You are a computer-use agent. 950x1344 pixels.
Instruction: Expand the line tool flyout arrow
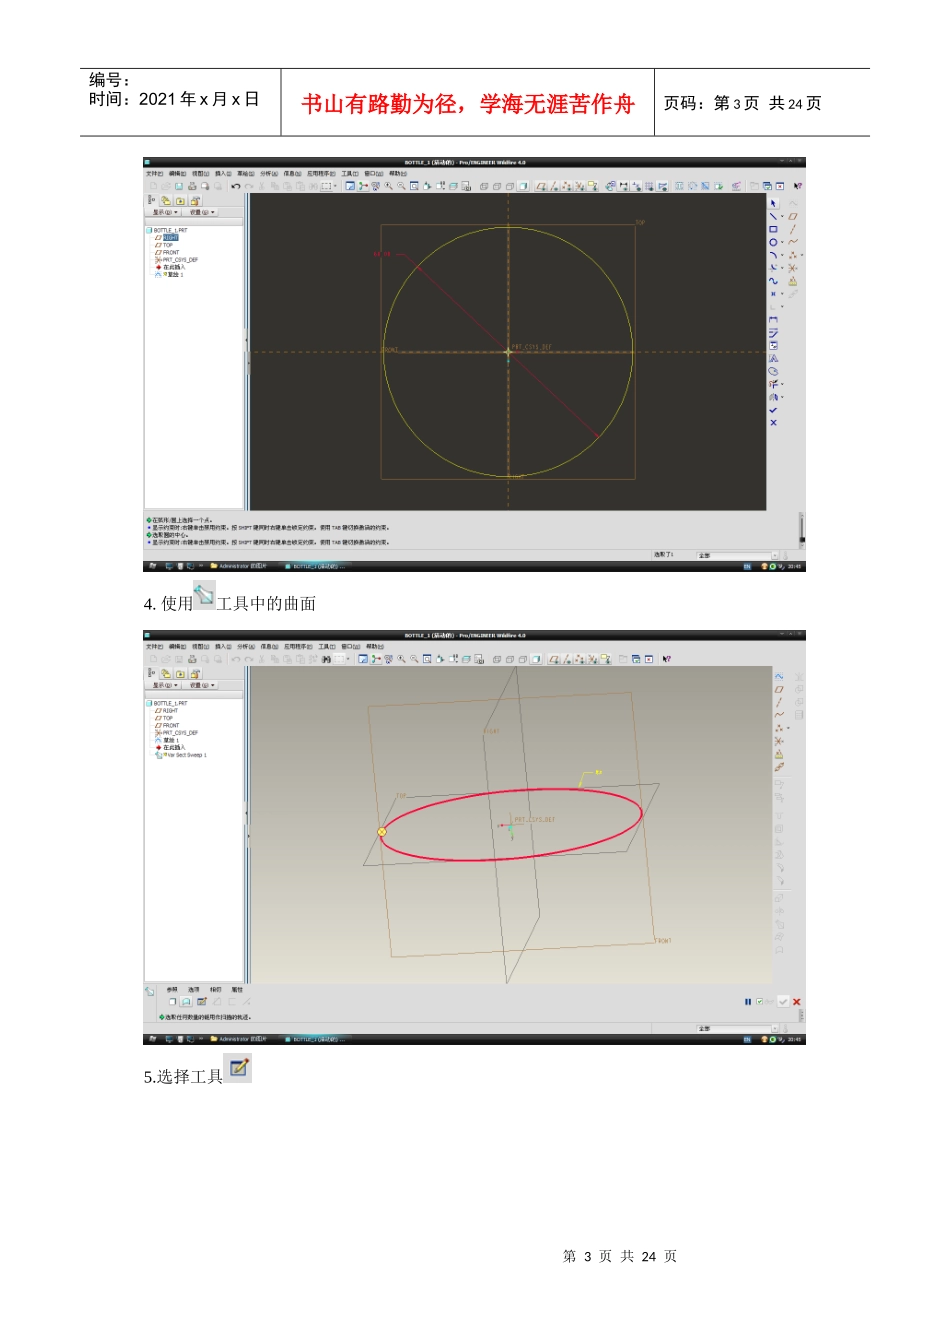(782, 216)
